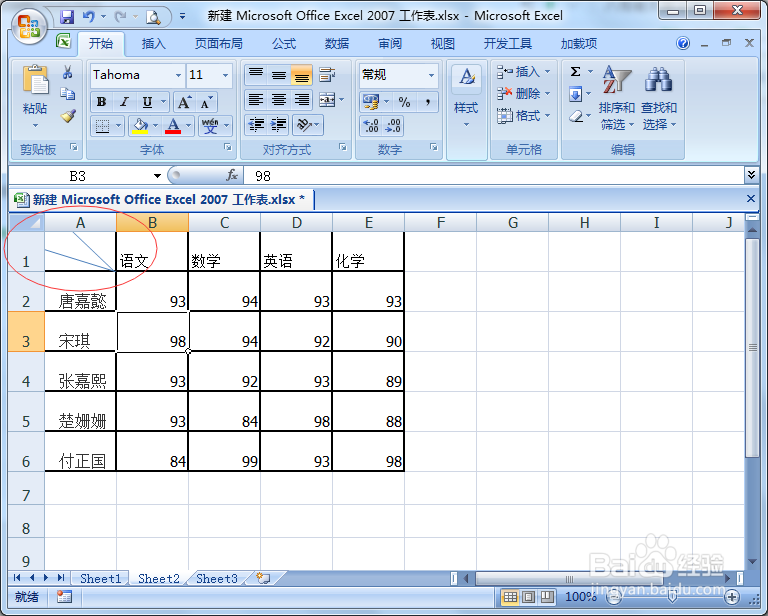Apply accounting number format
The width and height of the screenshot is (768, 616).
coord(371,102)
